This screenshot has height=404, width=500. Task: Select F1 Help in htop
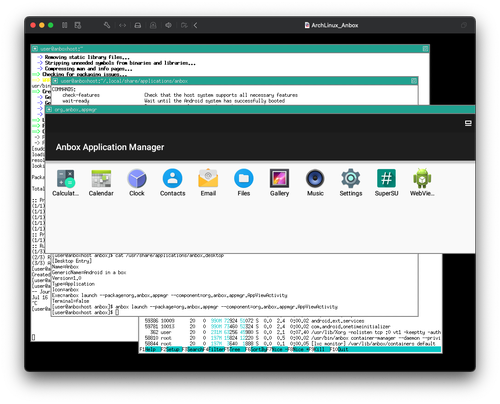[150, 349]
